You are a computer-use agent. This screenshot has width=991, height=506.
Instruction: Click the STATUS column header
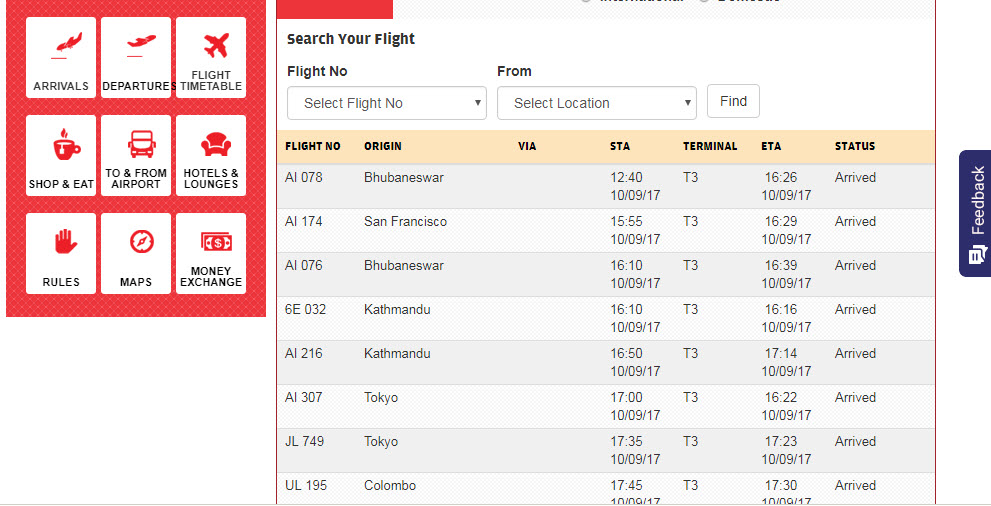(855, 146)
